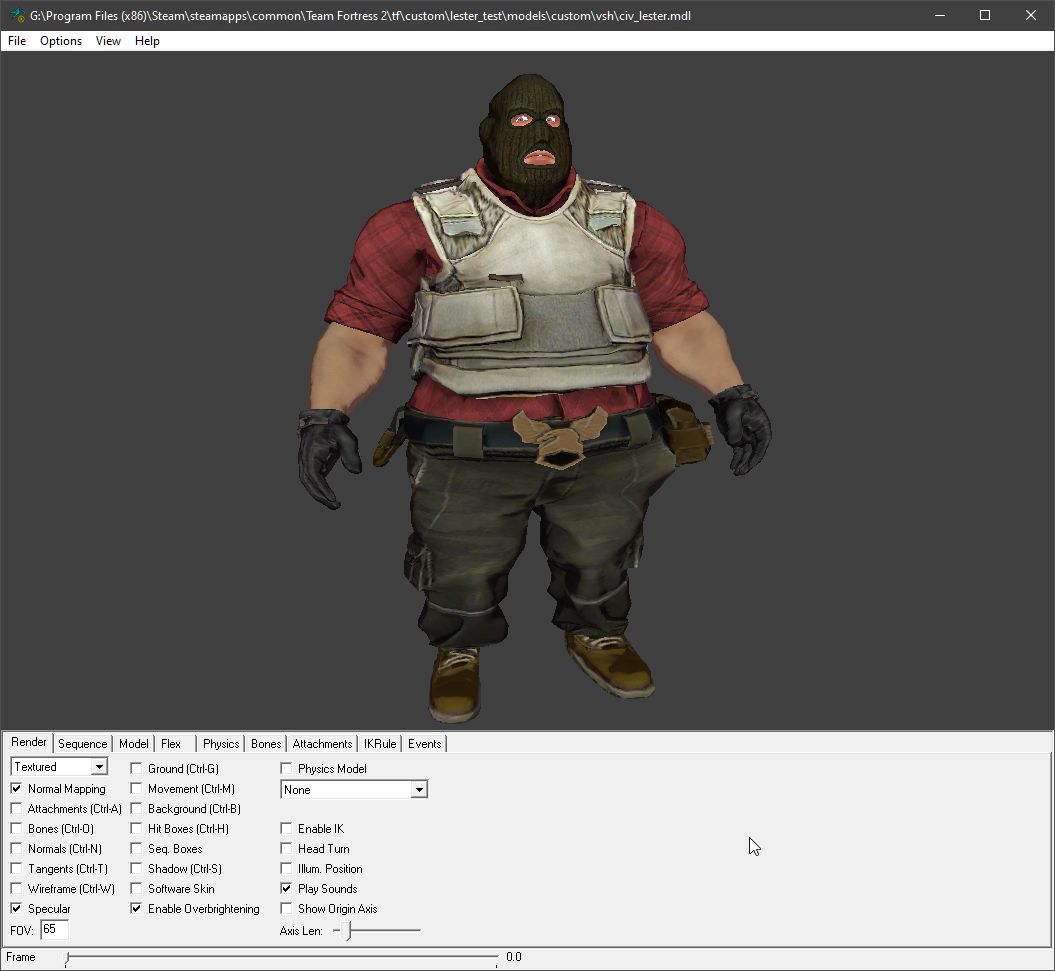1055x971 pixels.
Task: Enable Background (Ctrl-B) checkbox
Action: pyautogui.click(x=136, y=808)
